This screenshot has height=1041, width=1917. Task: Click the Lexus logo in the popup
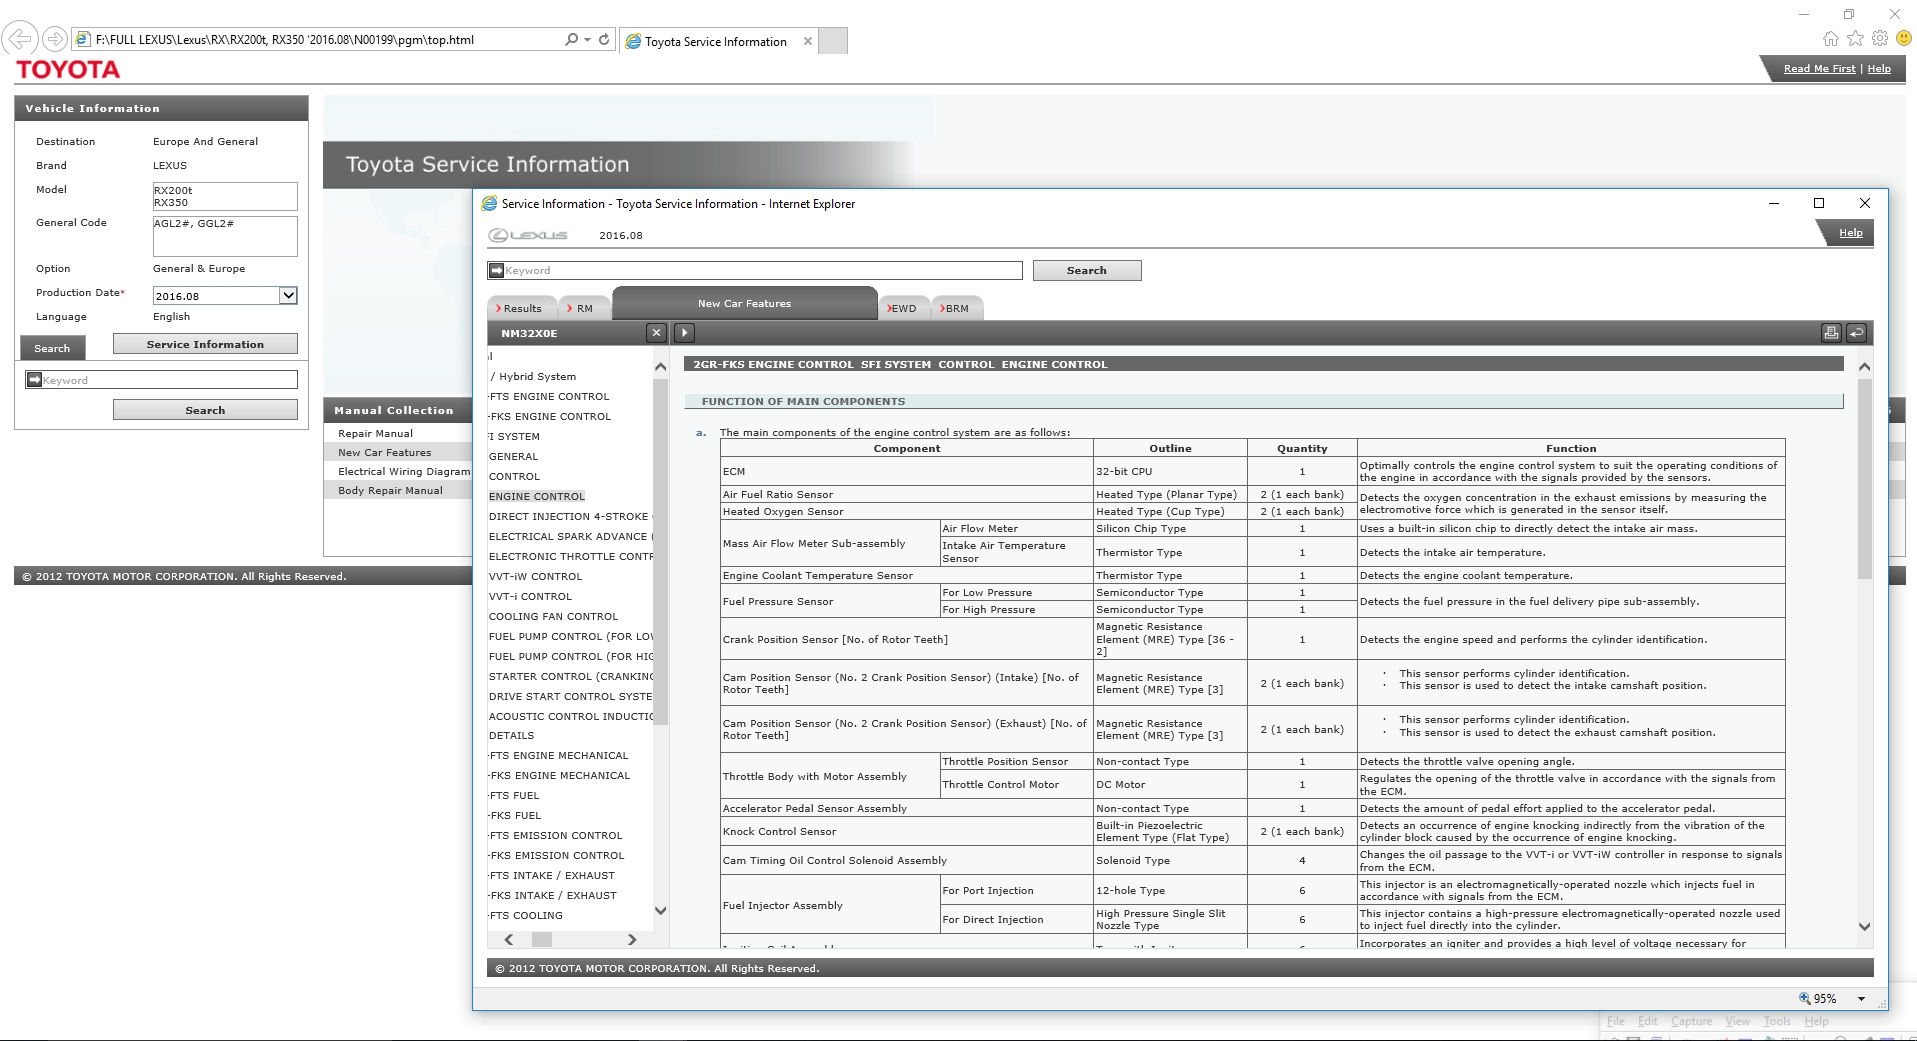click(x=528, y=235)
